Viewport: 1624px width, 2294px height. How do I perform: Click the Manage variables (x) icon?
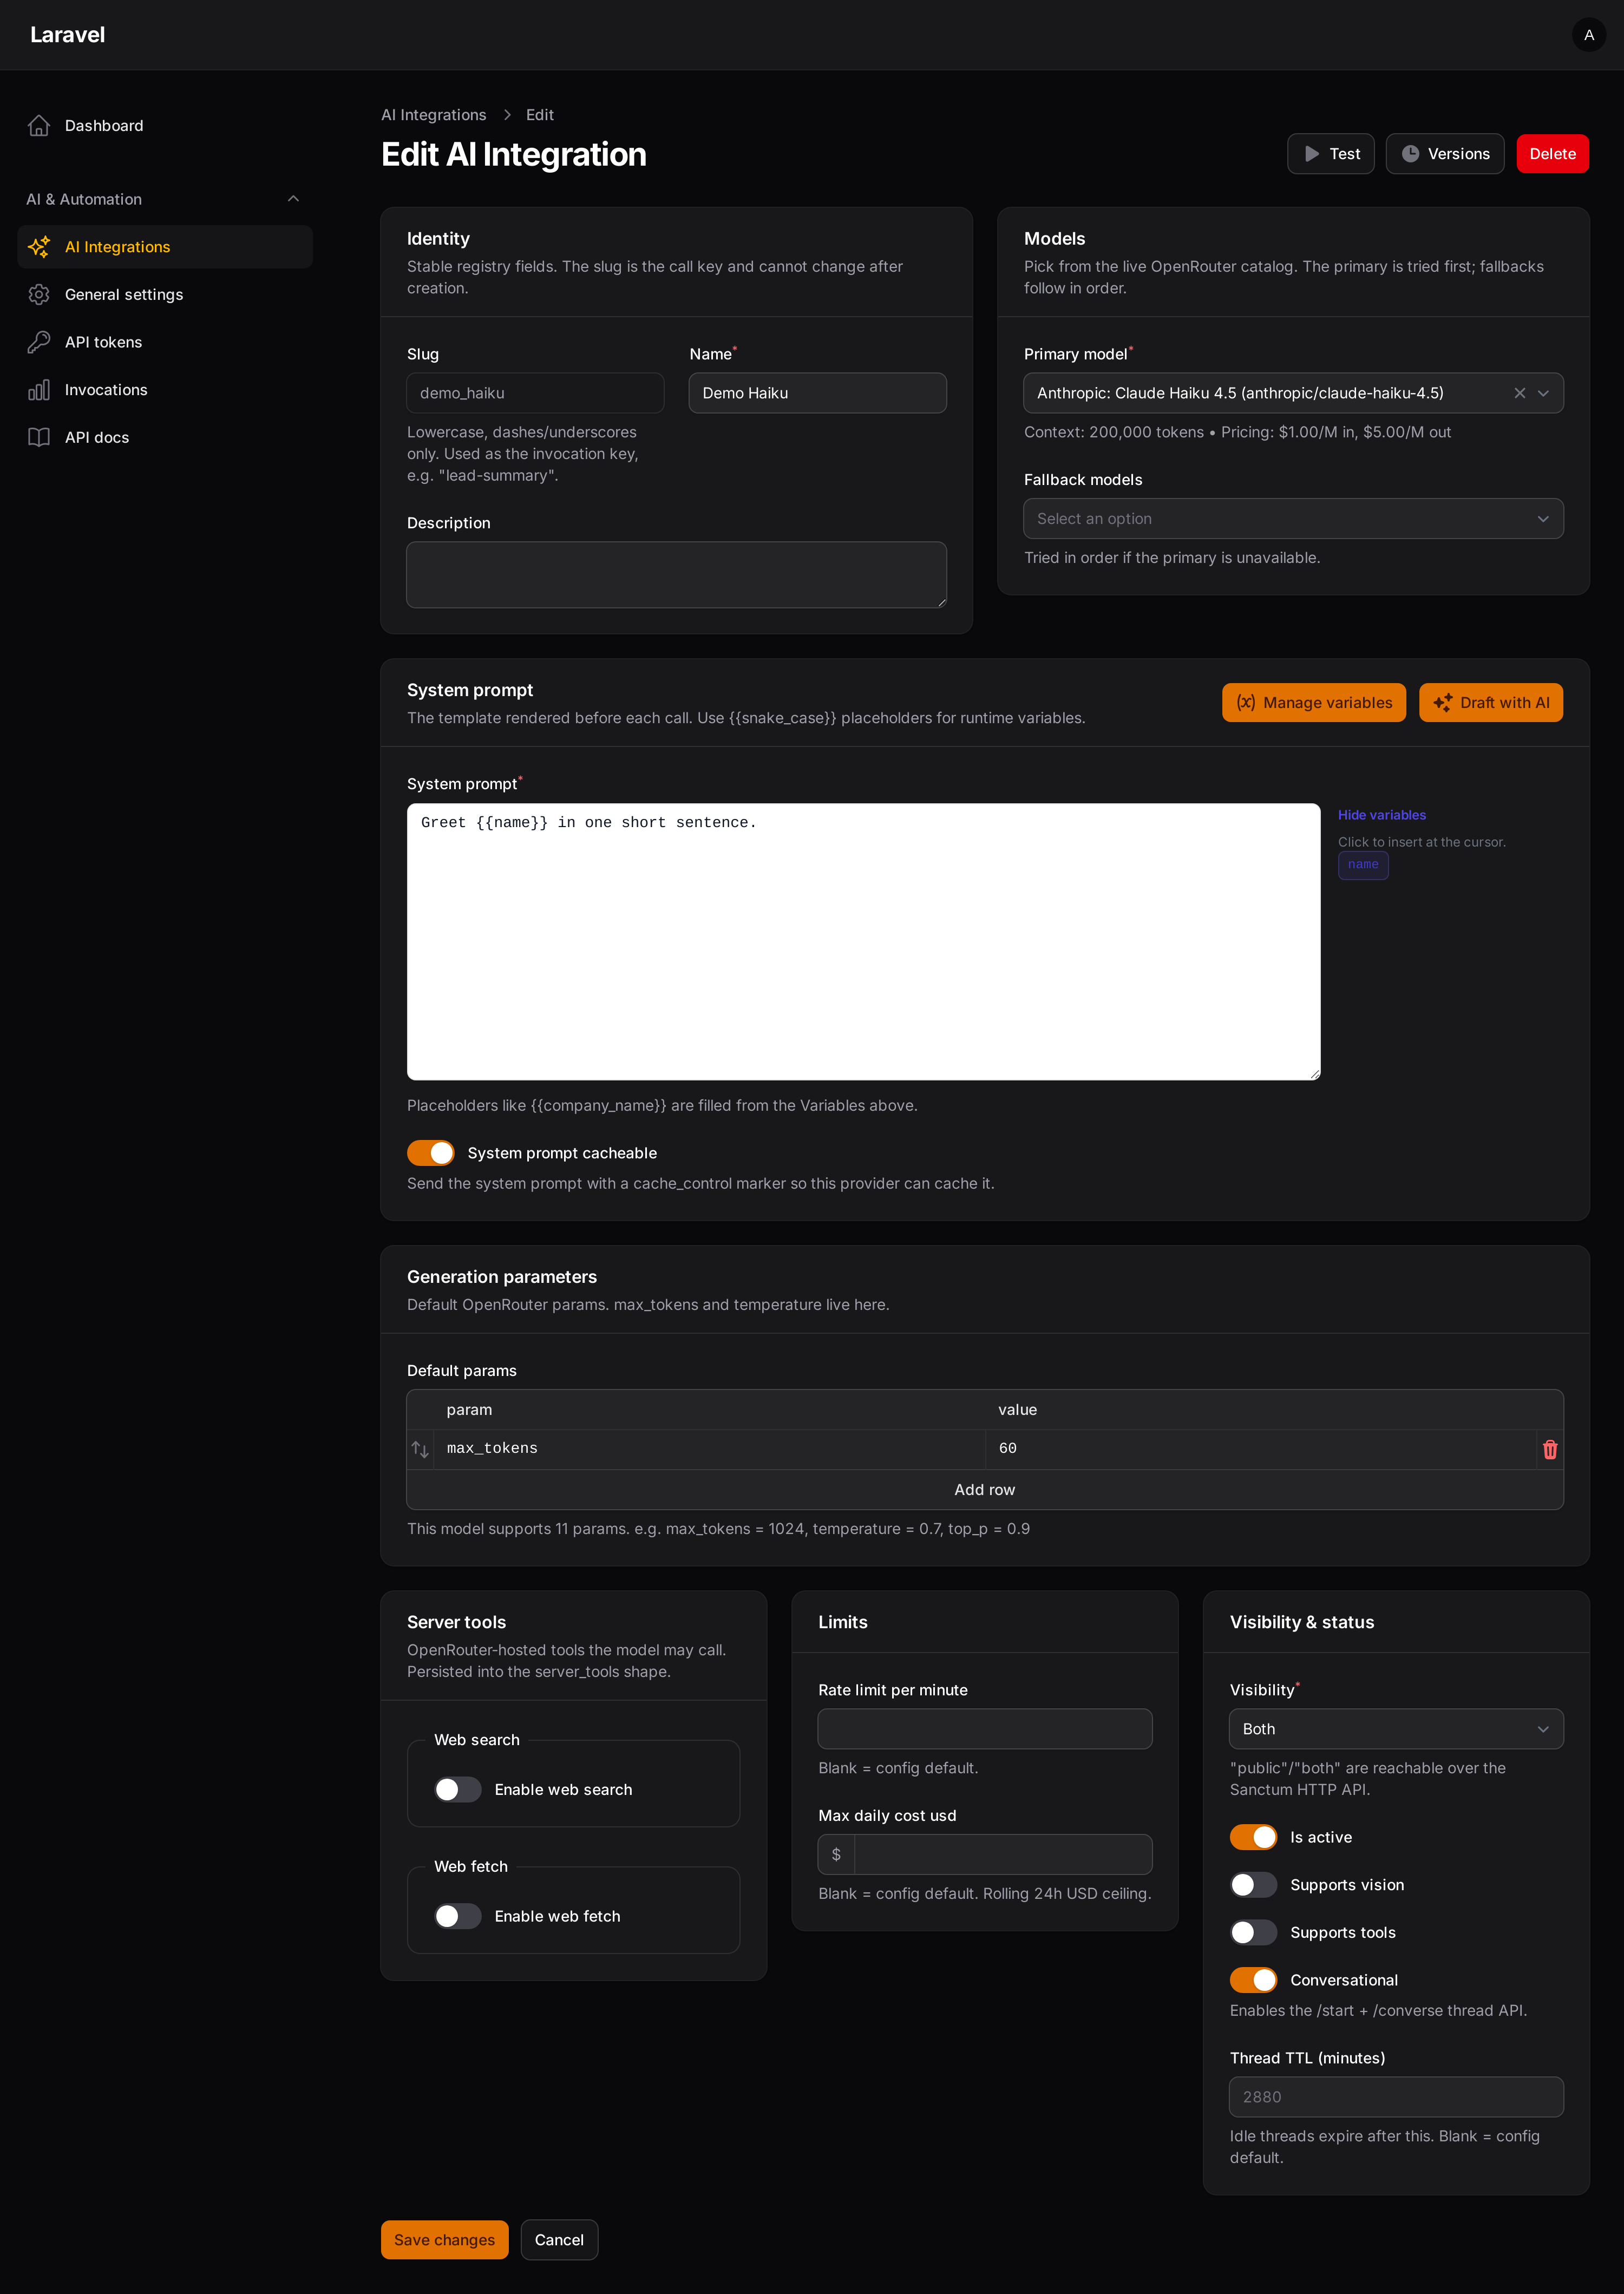click(1245, 703)
